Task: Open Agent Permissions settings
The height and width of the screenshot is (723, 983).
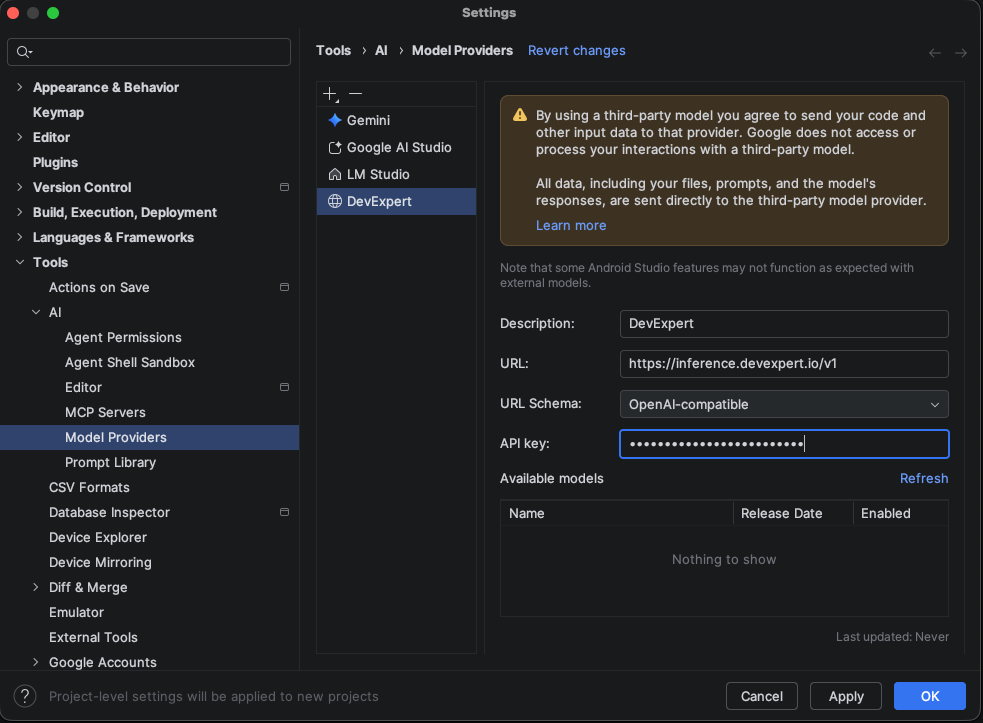Action: point(123,337)
